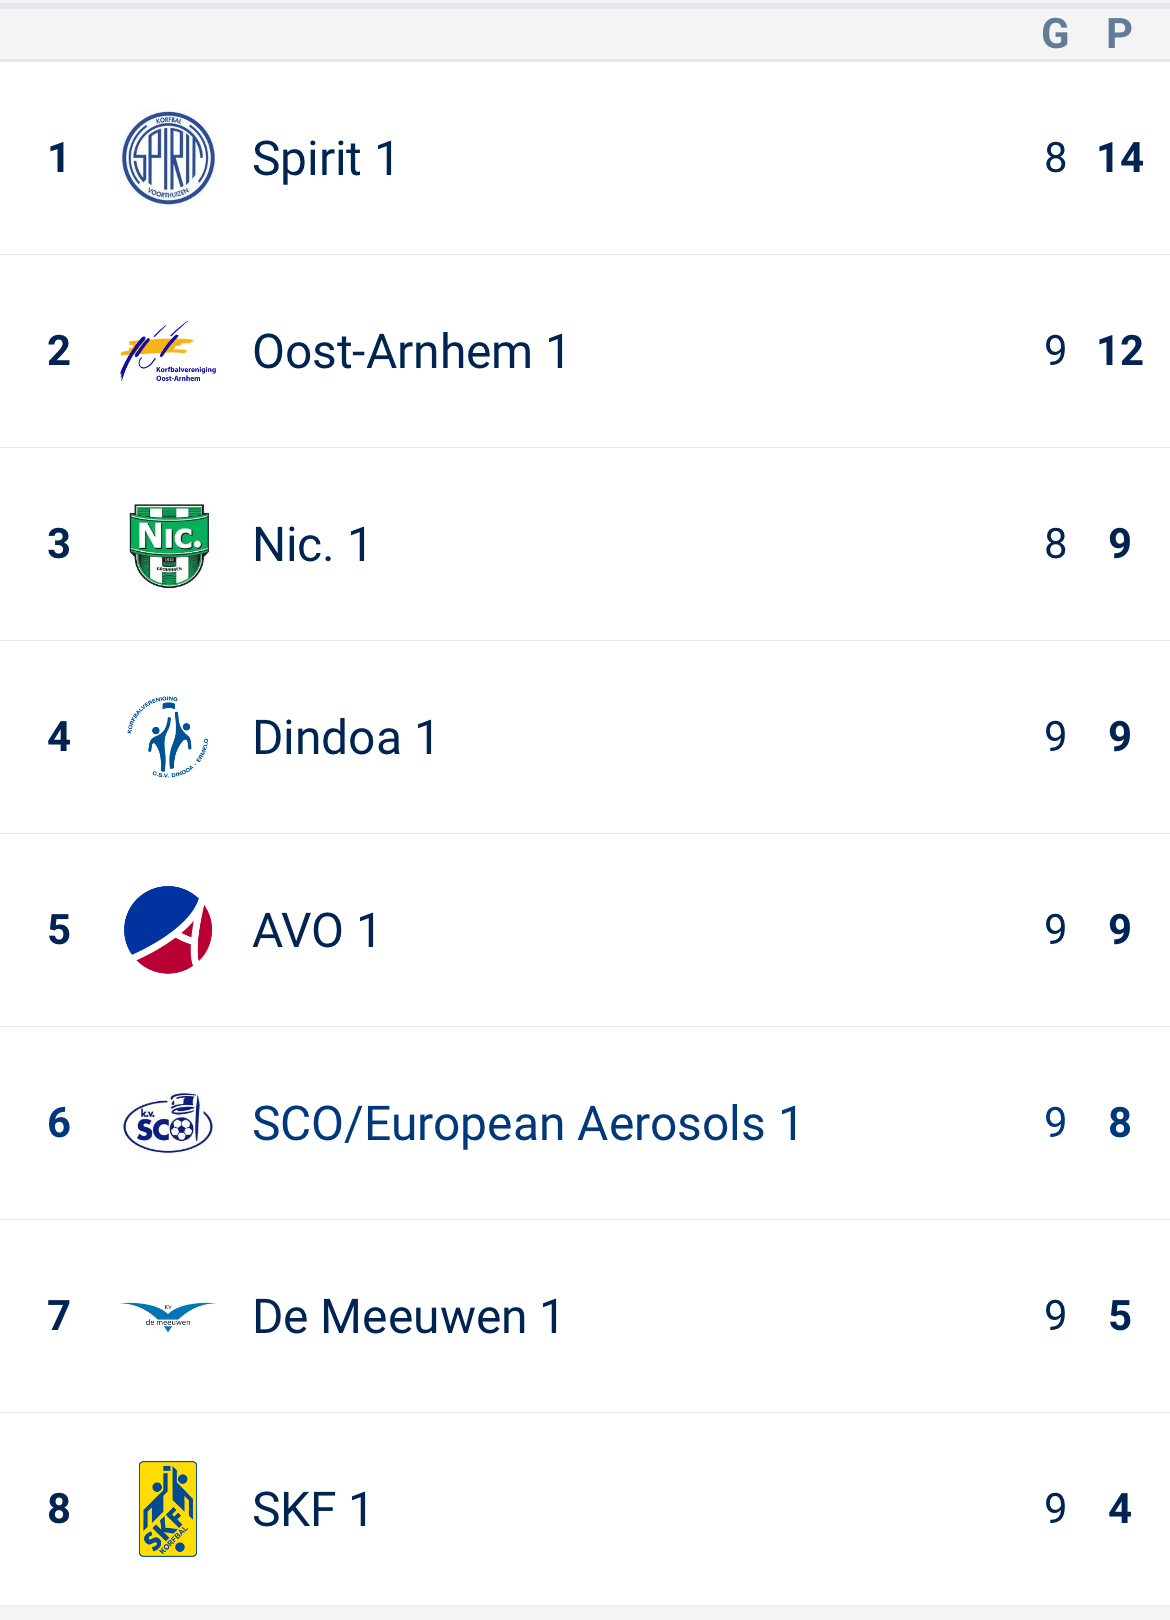The width and height of the screenshot is (1170, 1620).
Task: Click the P column header
Action: tap(1119, 34)
